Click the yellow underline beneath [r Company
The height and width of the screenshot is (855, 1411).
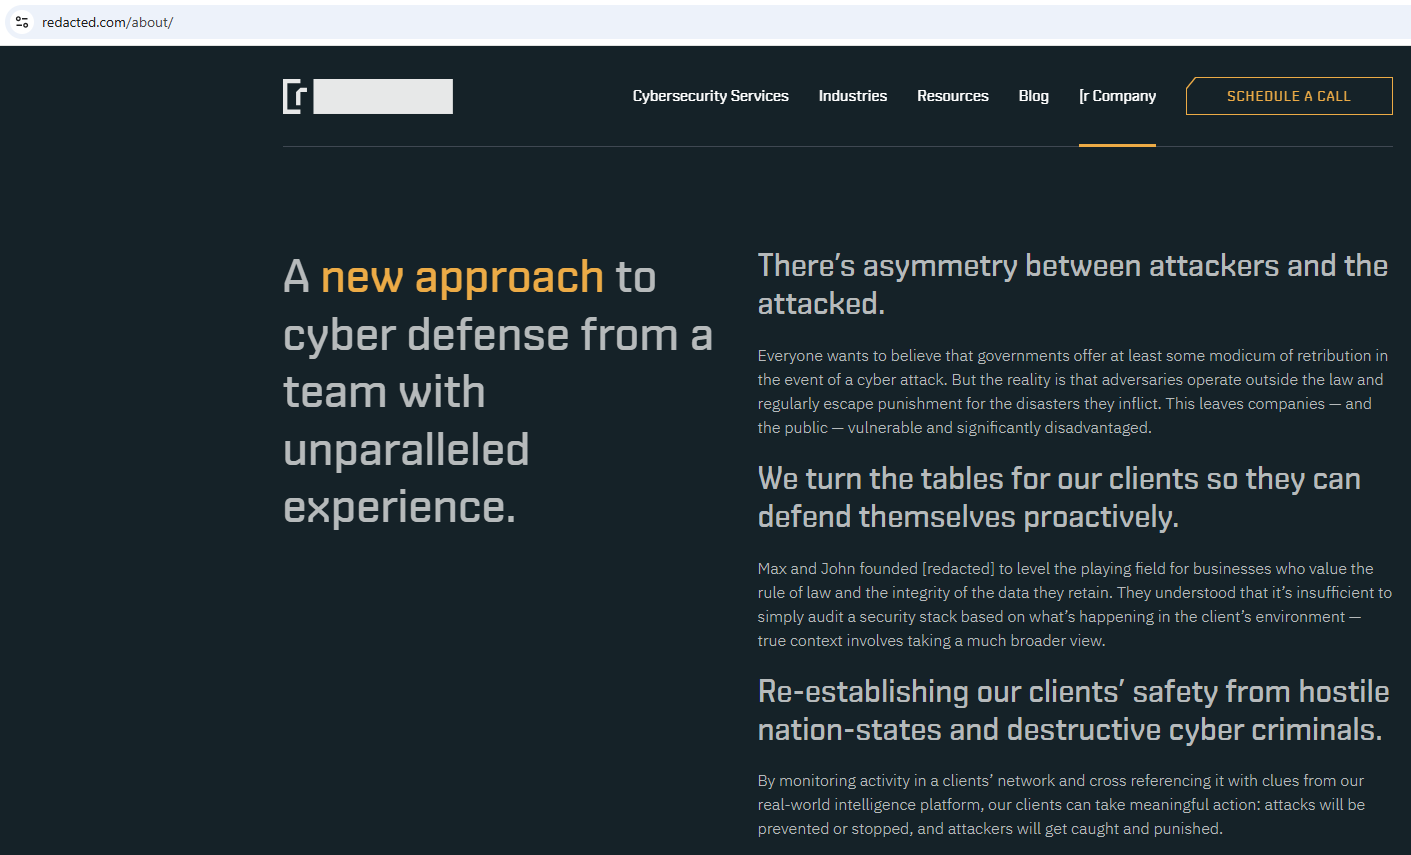(1117, 147)
